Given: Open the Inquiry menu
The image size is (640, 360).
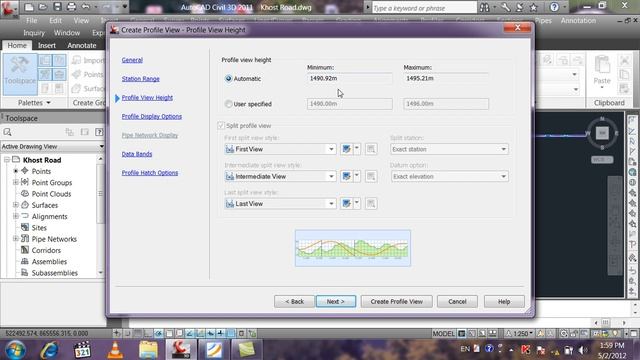Looking at the screenshot, I should (x=34, y=33).
